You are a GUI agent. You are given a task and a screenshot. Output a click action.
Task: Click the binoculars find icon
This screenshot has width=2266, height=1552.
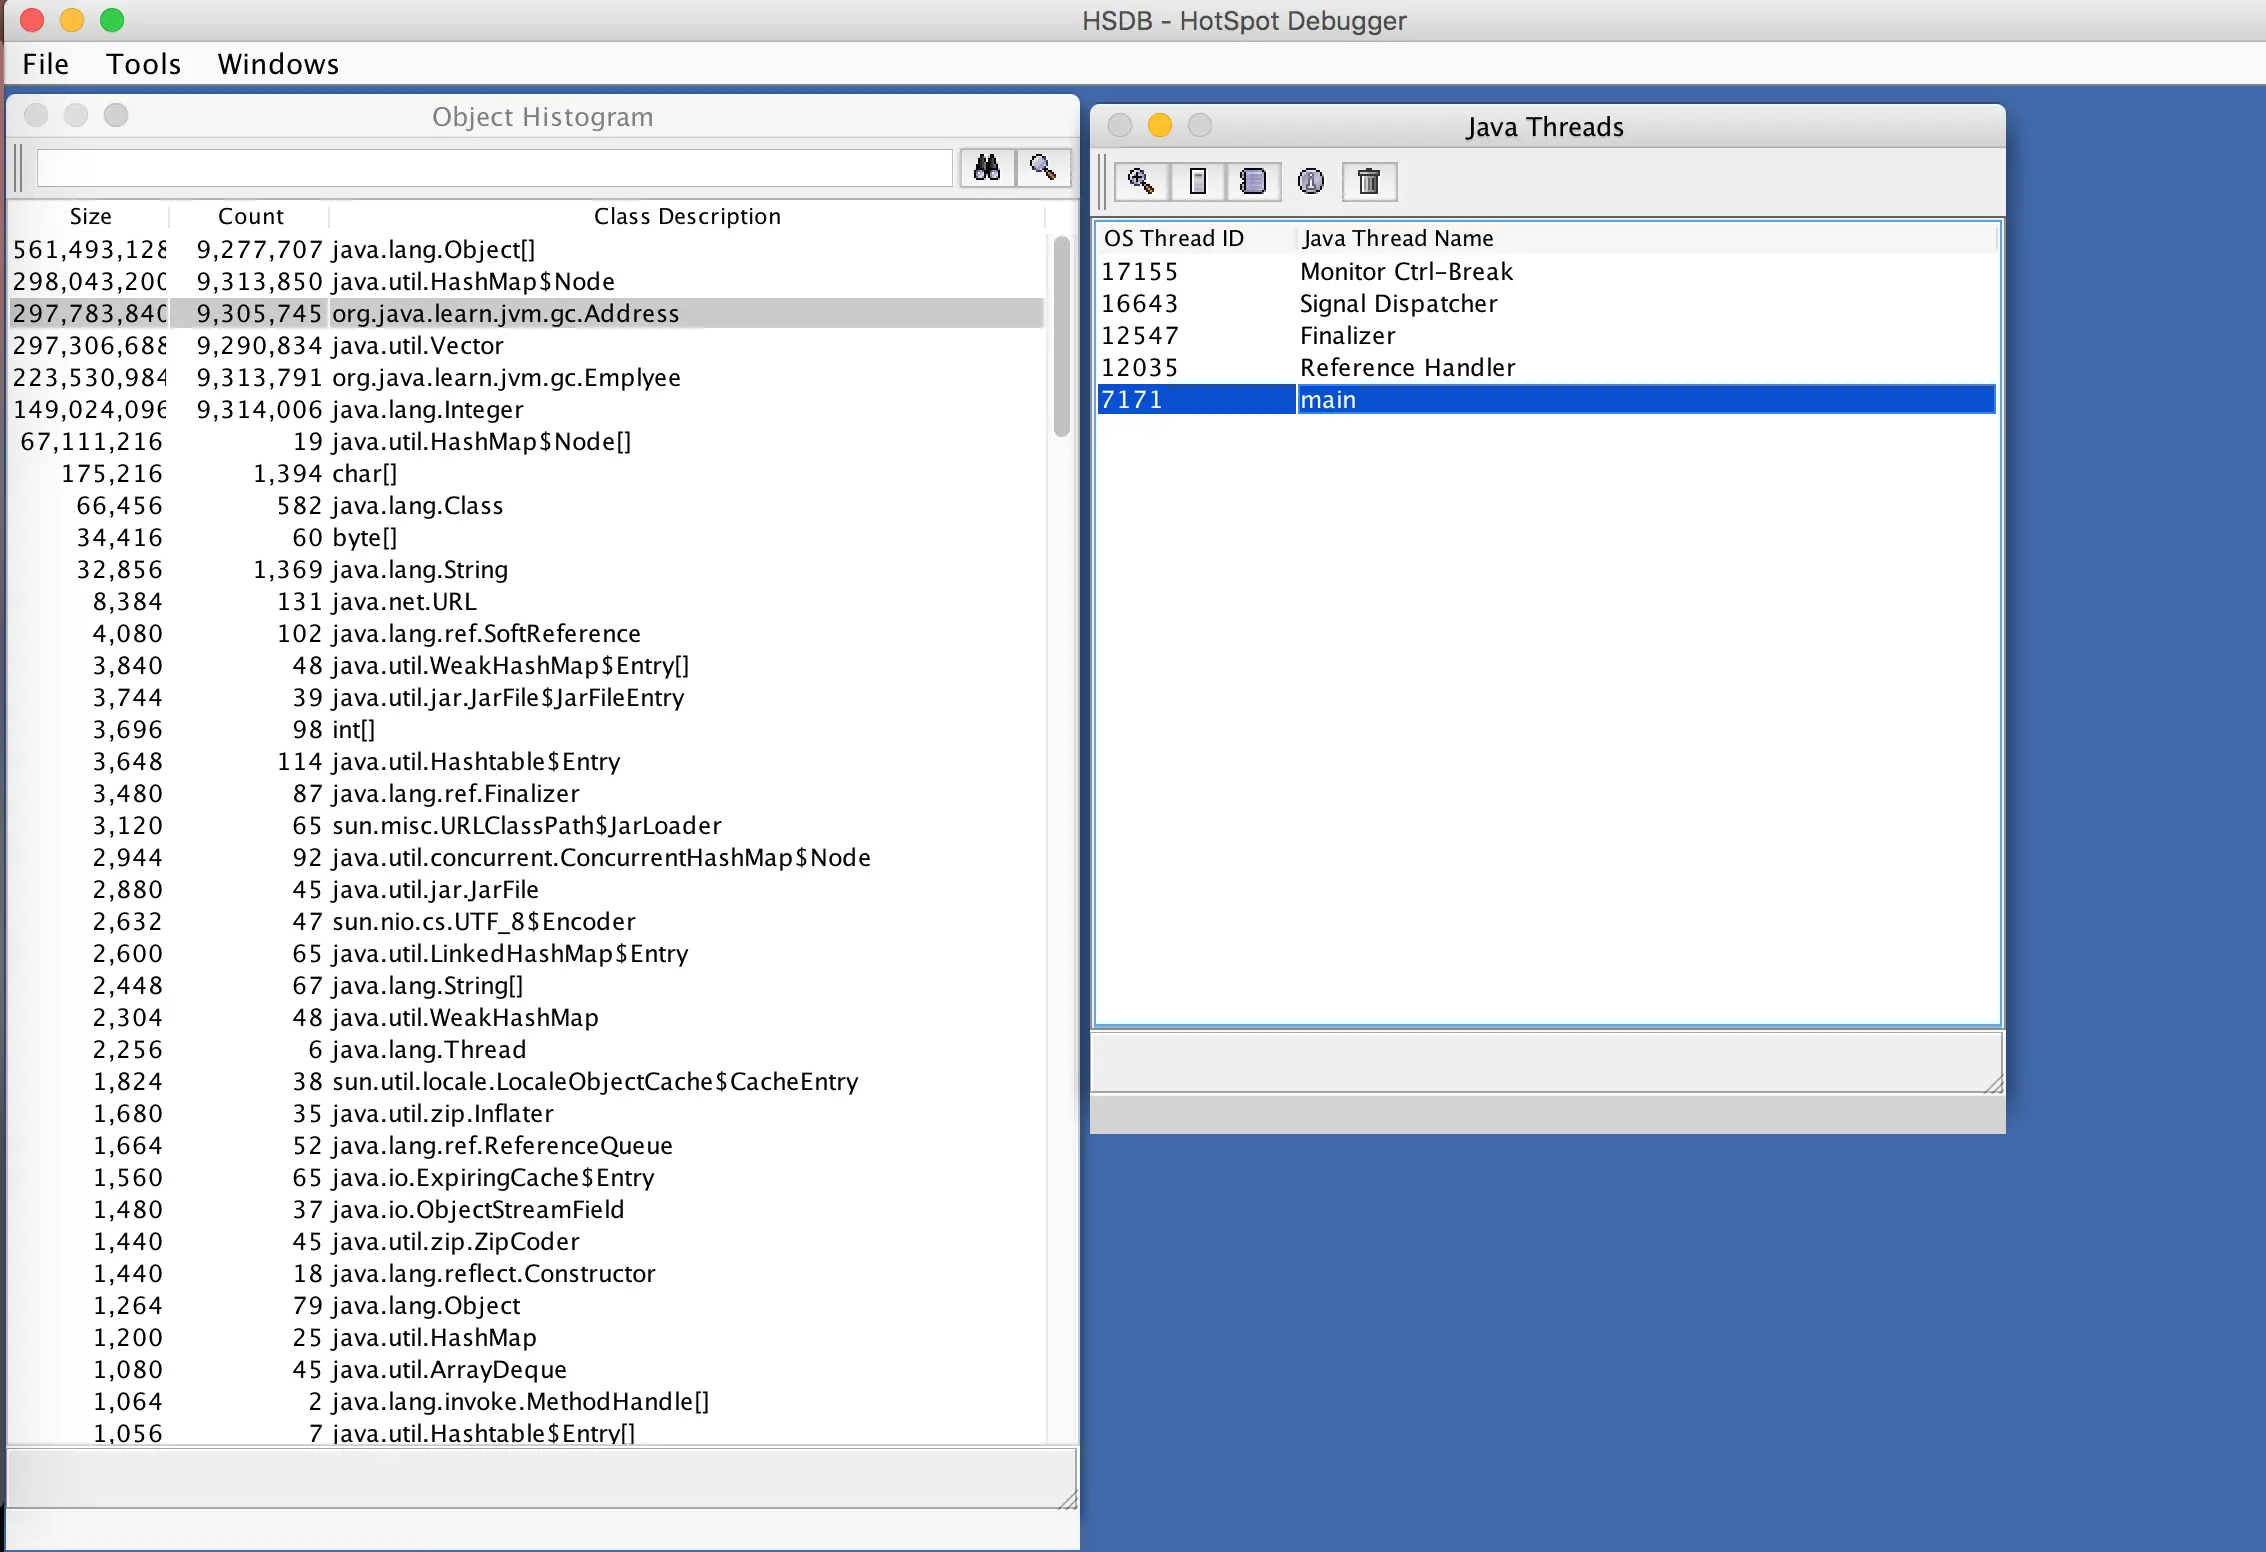point(987,168)
